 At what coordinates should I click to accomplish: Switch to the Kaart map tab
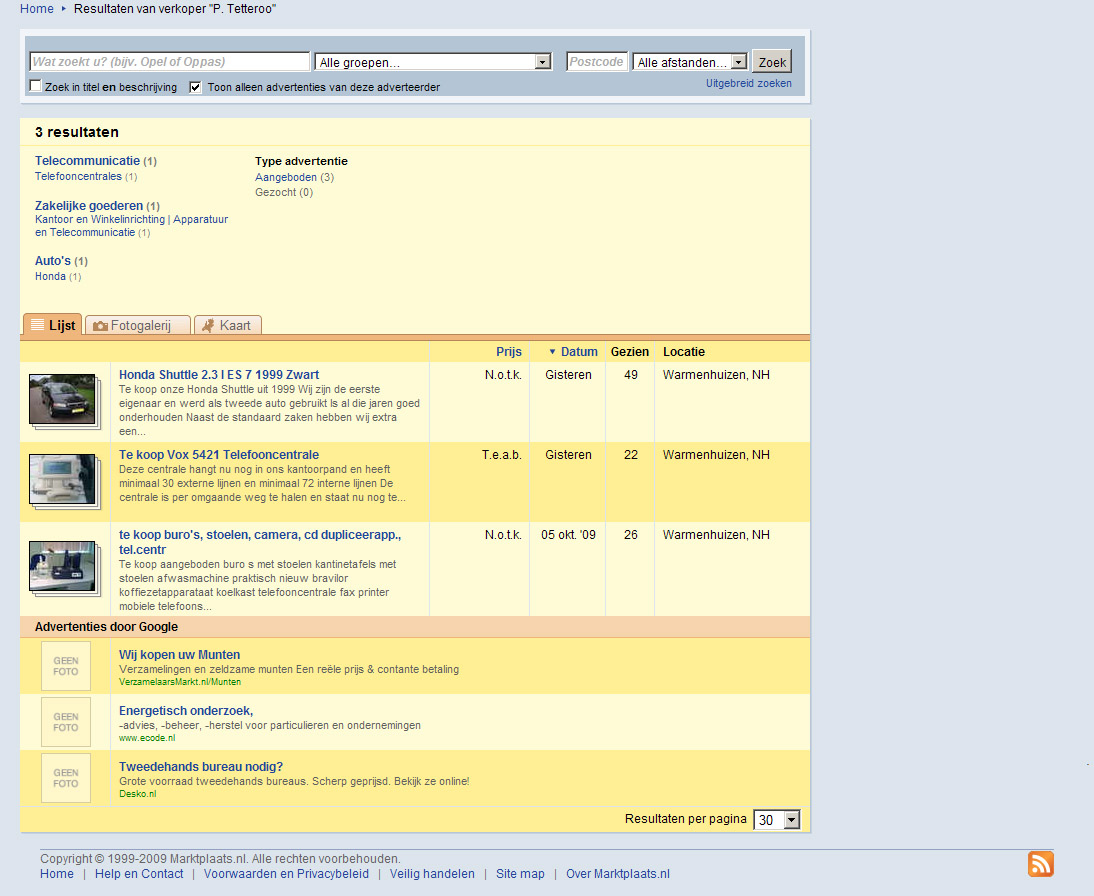(227, 325)
